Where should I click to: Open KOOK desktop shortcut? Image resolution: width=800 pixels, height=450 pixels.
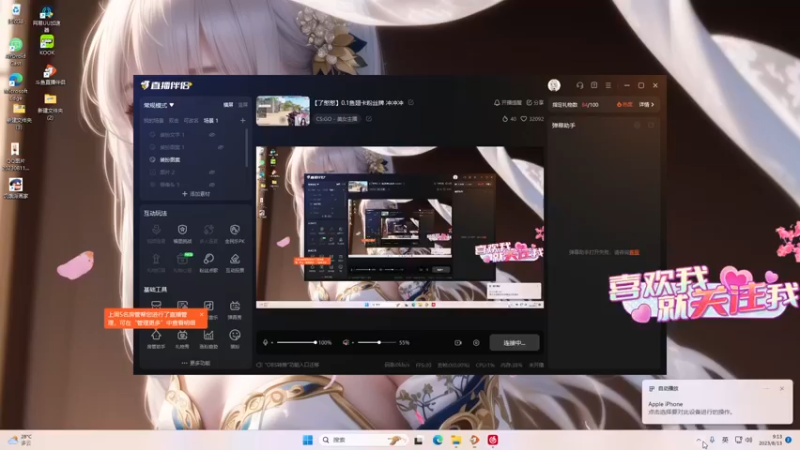click(x=47, y=44)
